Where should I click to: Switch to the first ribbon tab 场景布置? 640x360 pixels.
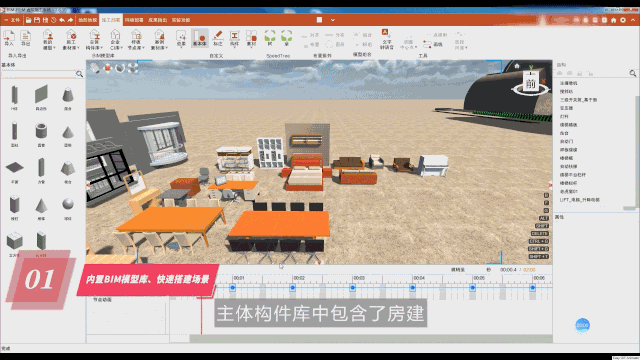[x=87, y=20]
